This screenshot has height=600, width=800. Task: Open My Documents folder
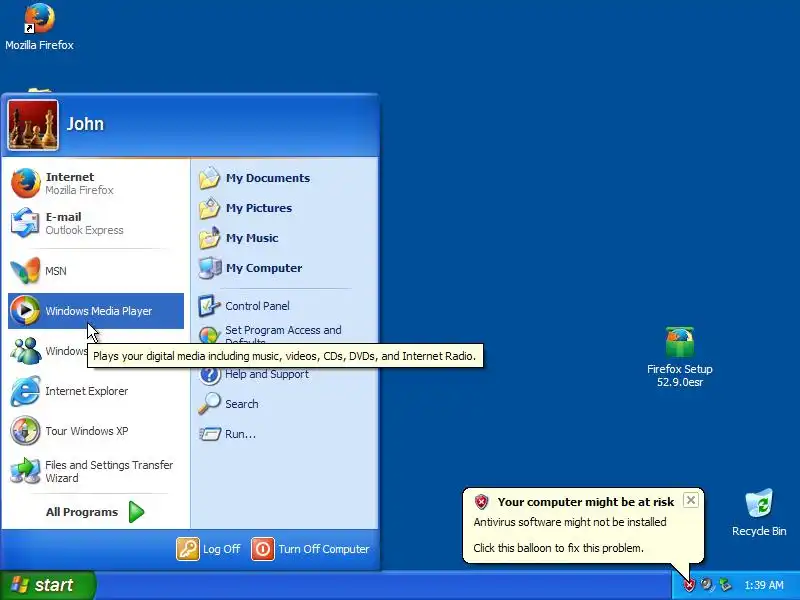click(x=285, y=178)
